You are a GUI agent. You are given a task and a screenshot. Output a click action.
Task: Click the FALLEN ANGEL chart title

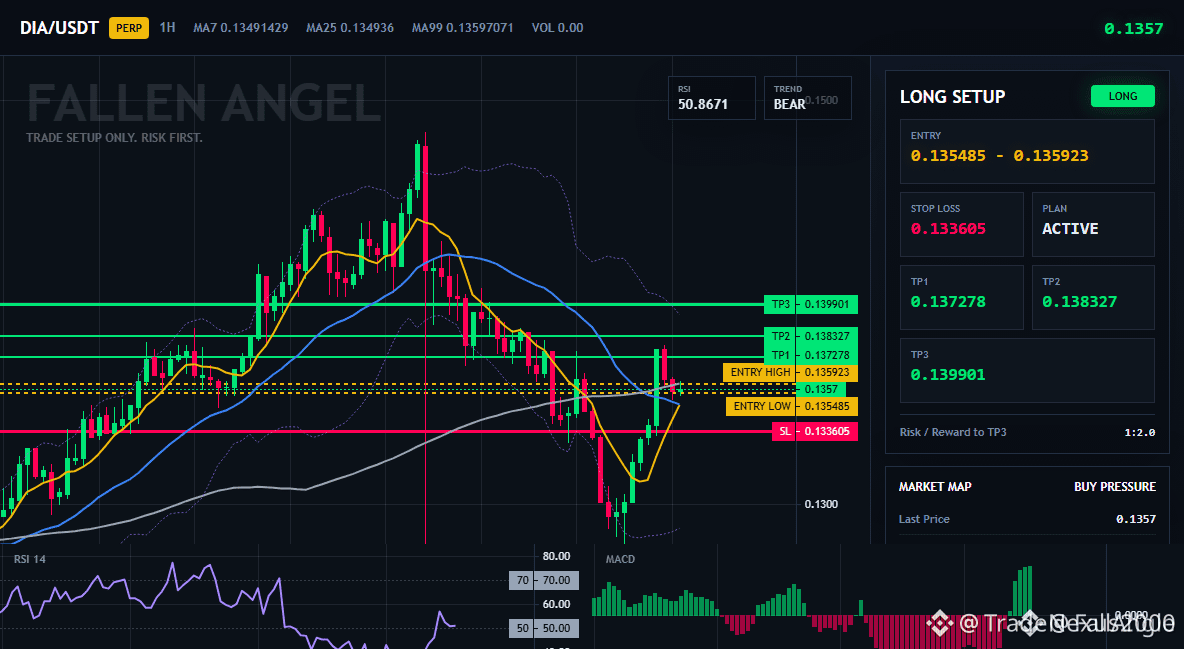pos(203,104)
